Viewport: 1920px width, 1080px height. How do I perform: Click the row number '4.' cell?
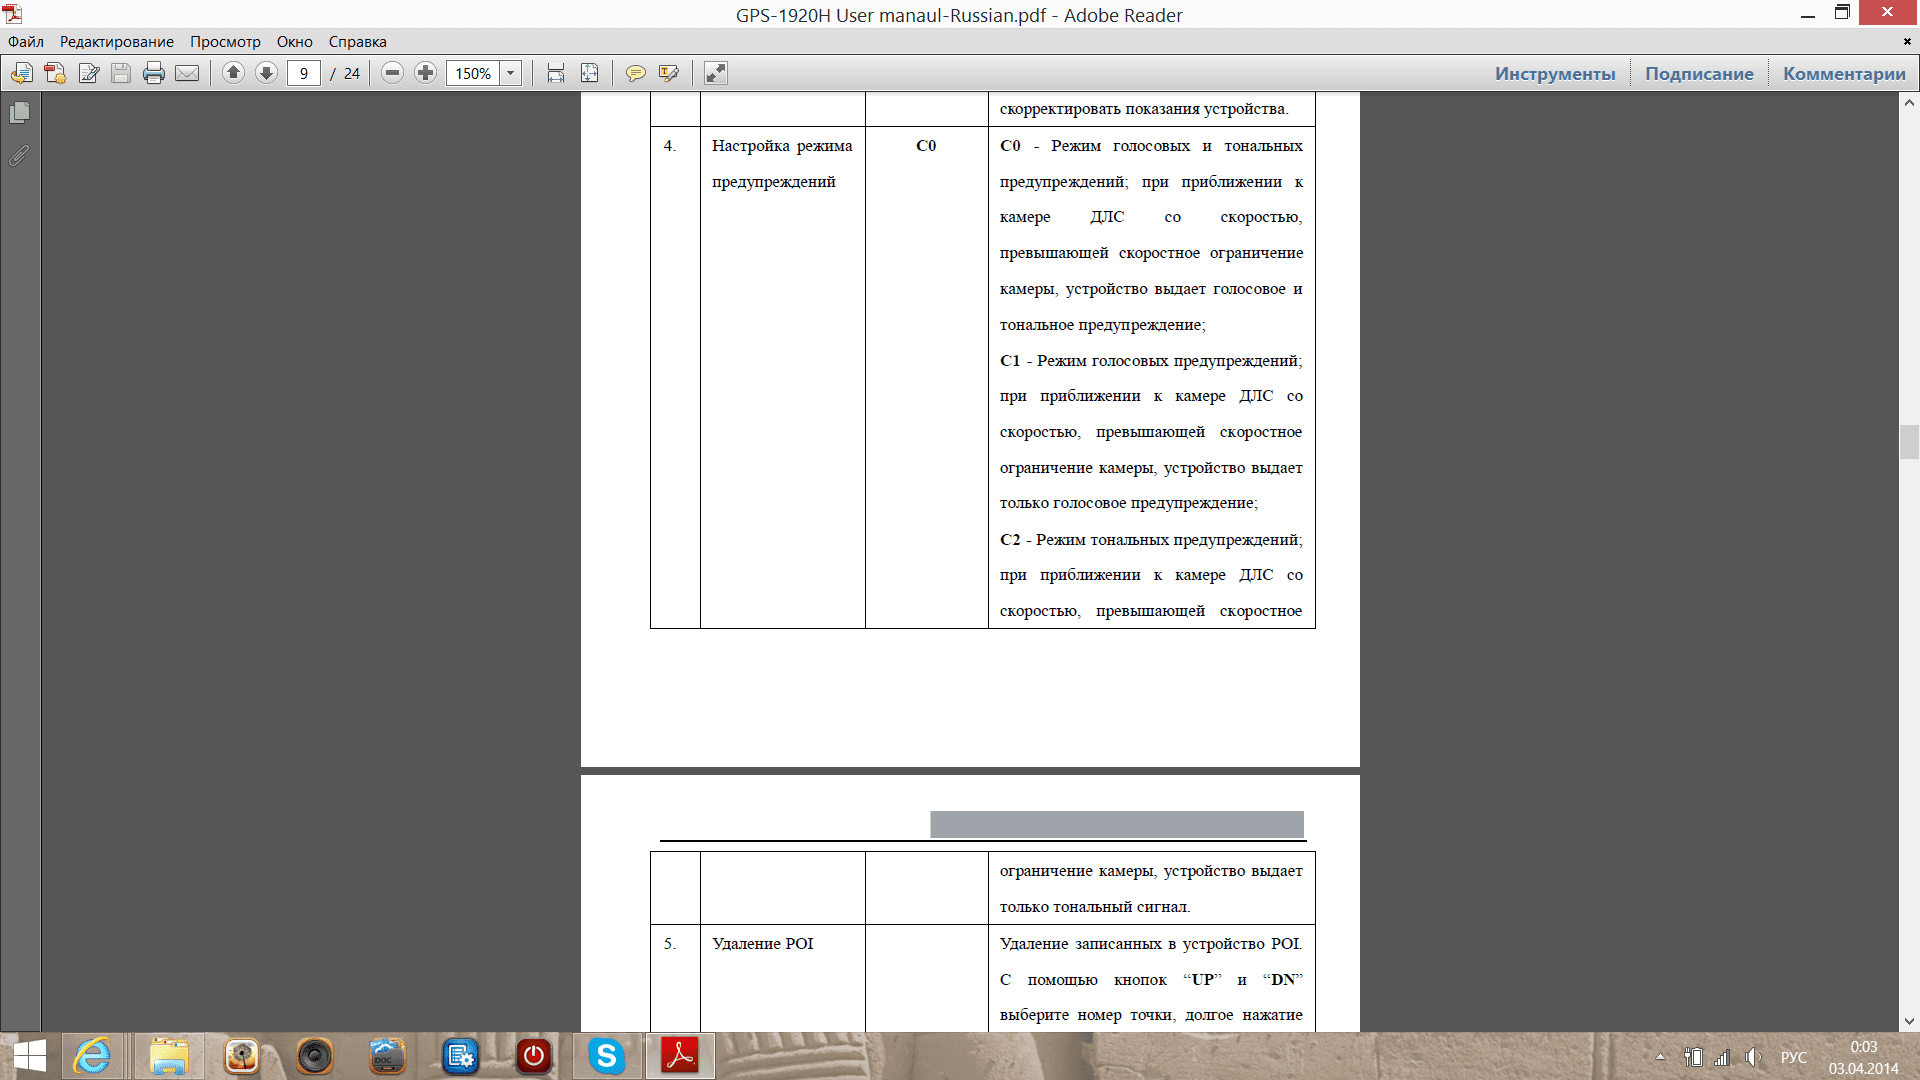point(670,145)
